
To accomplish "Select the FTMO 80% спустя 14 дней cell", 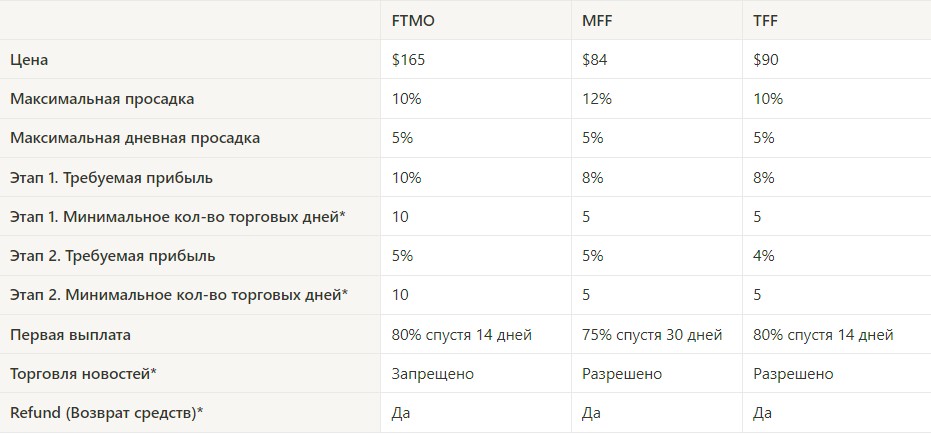I will pyautogui.click(x=462, y=335).
